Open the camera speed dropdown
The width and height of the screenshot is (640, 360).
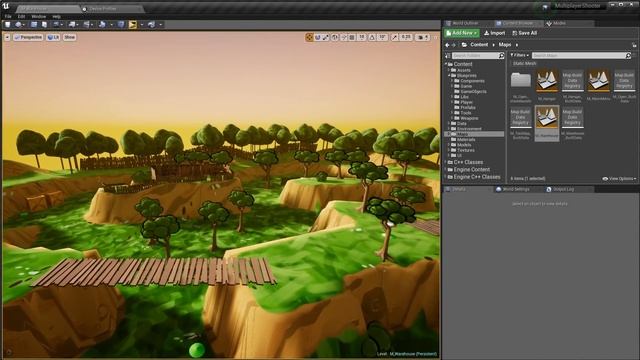423,37
